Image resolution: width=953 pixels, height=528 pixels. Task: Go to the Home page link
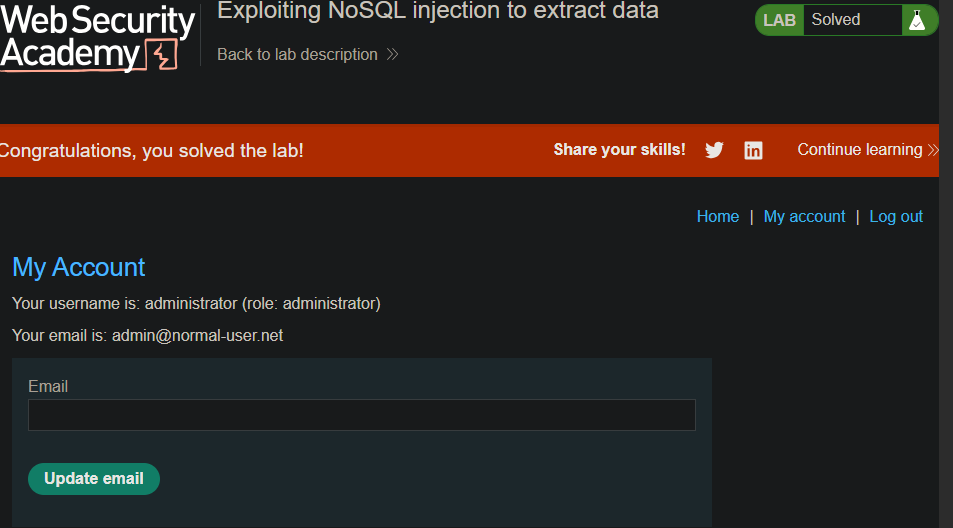[718, 216]
